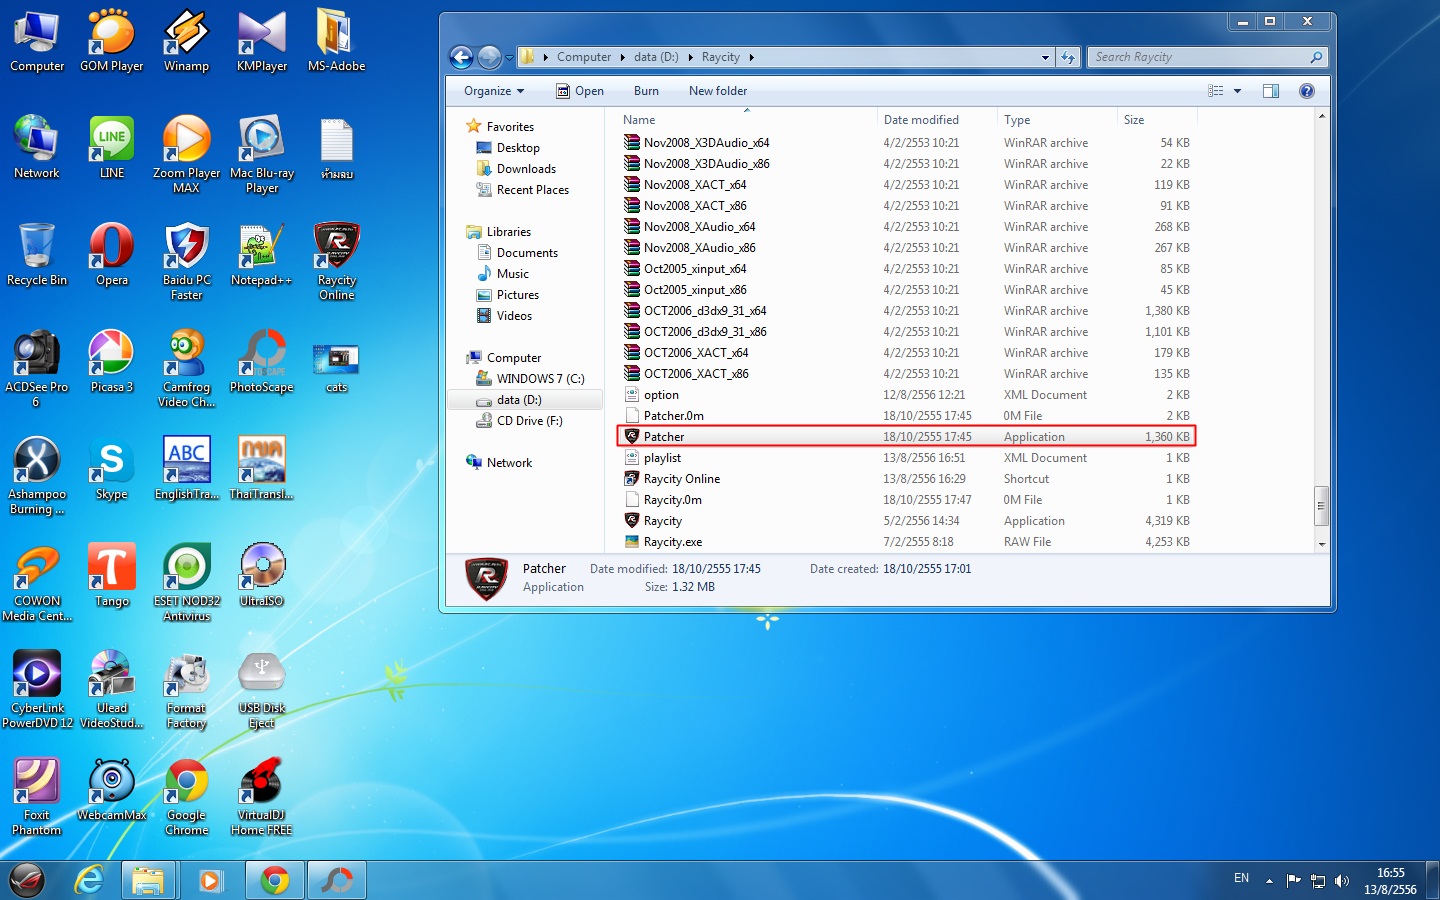Select Nov2008_X3DAudio_x64 archive
1440x900 pixels.
906,143
